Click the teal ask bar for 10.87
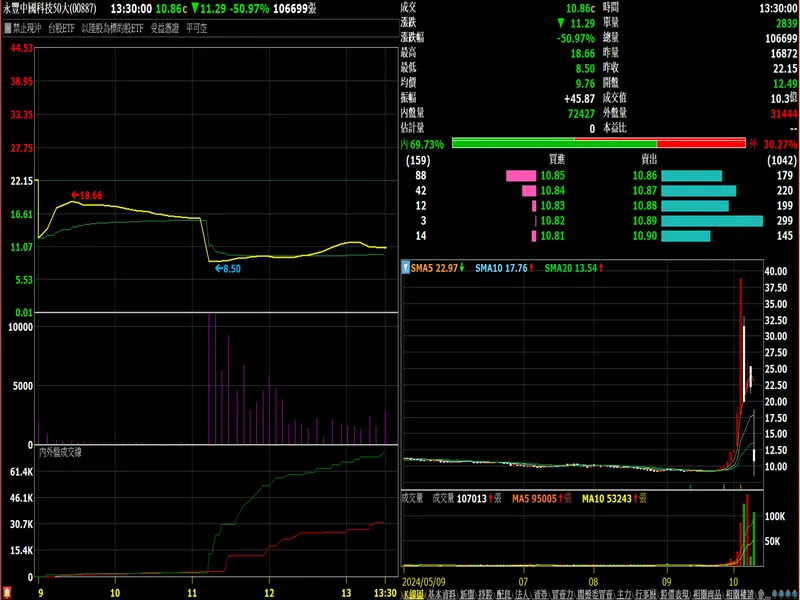The width and height of the screenshot is (800, 600). [x=698, y=191]
